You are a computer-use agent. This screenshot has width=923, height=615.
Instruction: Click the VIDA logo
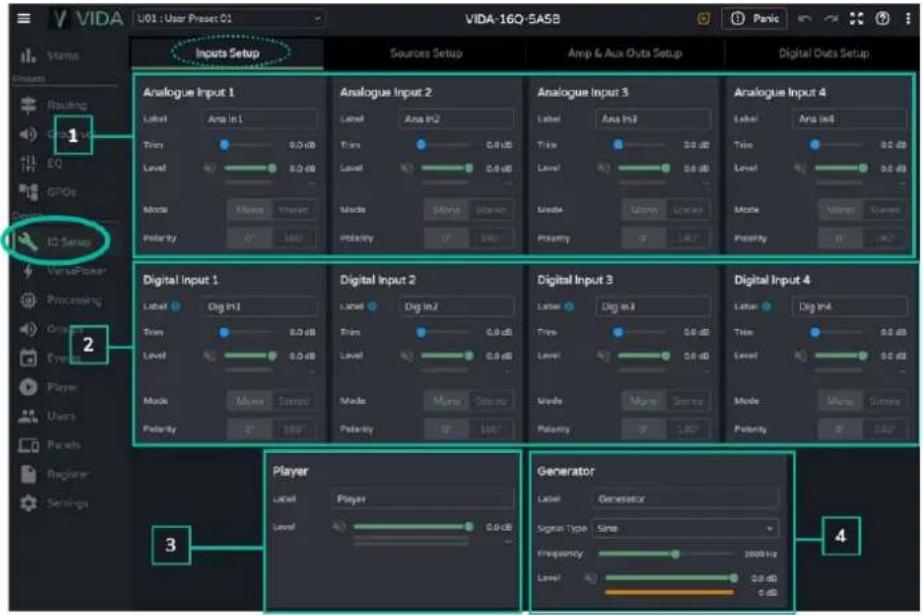(88, 19)
